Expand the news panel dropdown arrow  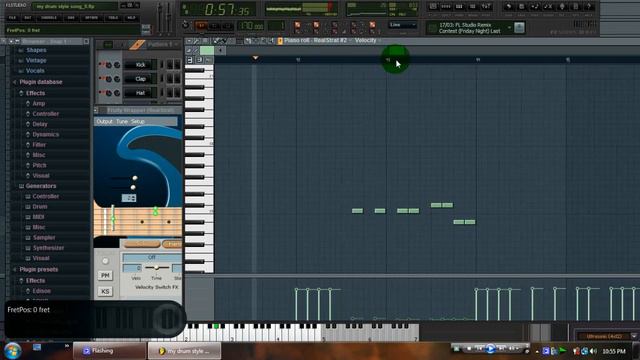point(509,28)
